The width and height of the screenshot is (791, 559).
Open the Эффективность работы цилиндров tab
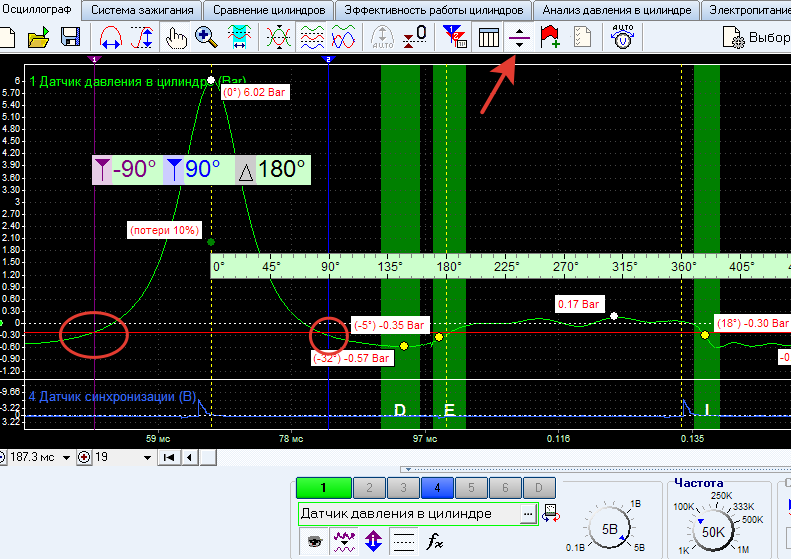coord(433,10)
